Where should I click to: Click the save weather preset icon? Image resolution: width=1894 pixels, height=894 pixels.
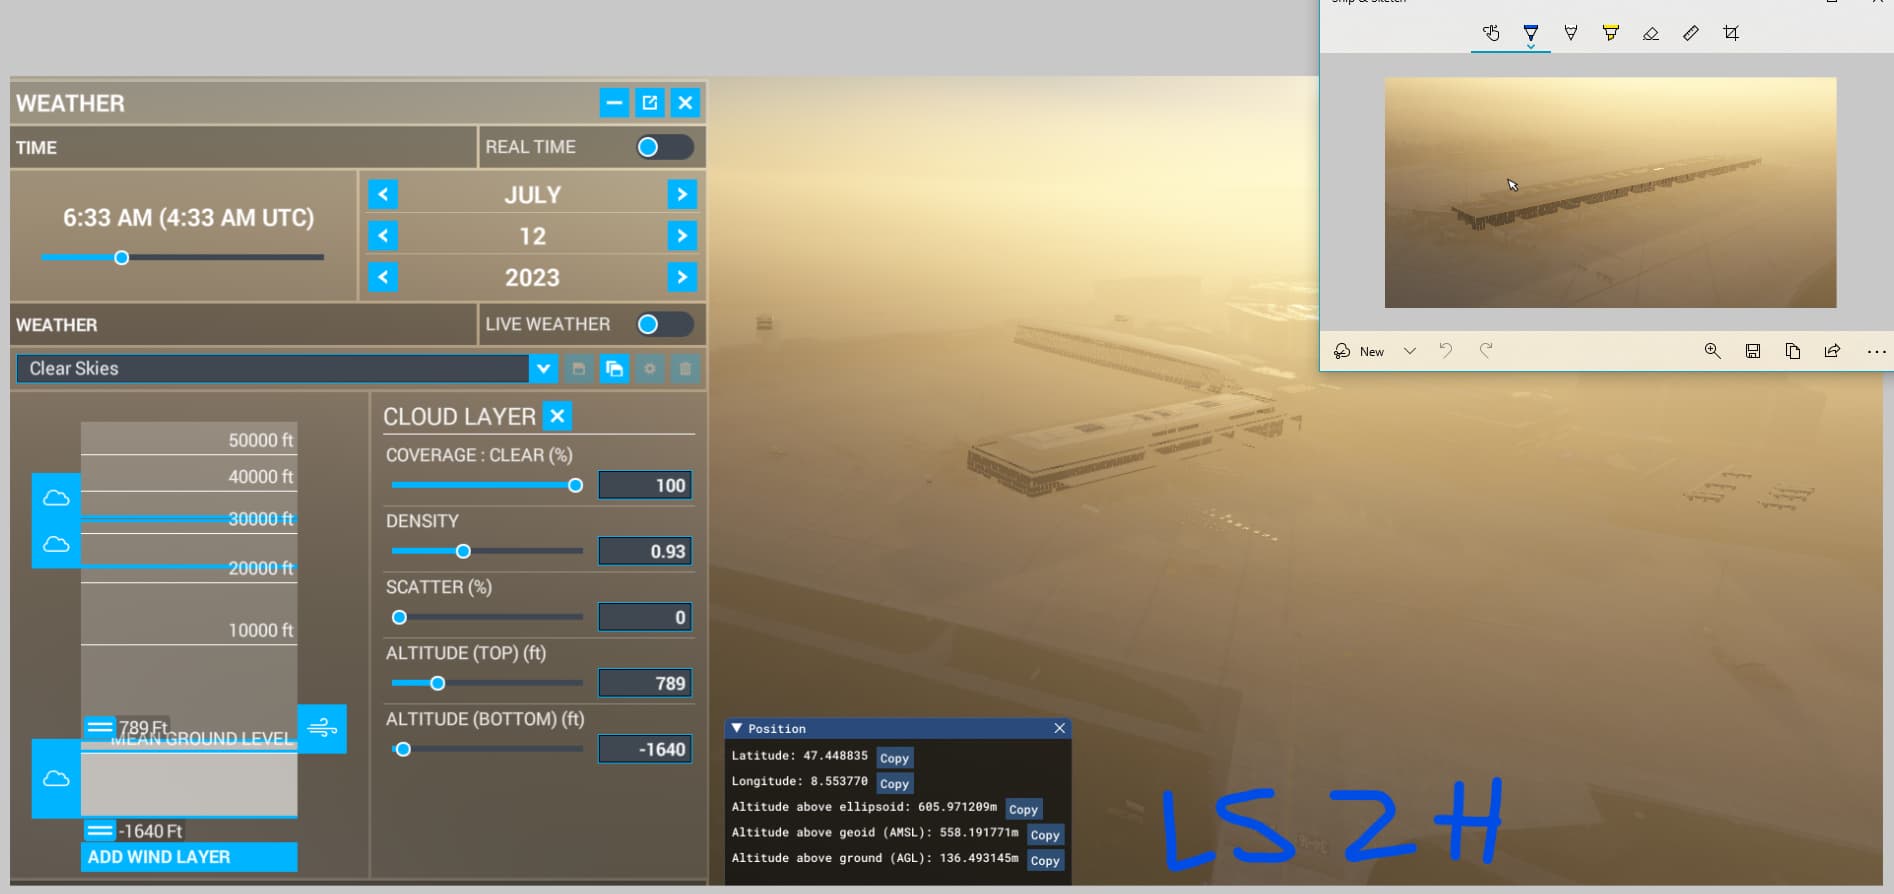tap(578, 369)
